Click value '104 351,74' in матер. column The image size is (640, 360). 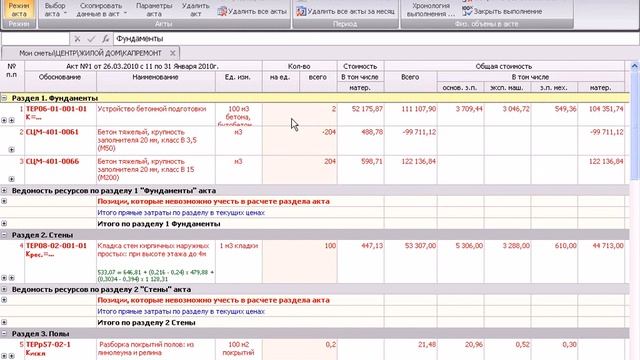pyautogui.click(x=606, y=109)
